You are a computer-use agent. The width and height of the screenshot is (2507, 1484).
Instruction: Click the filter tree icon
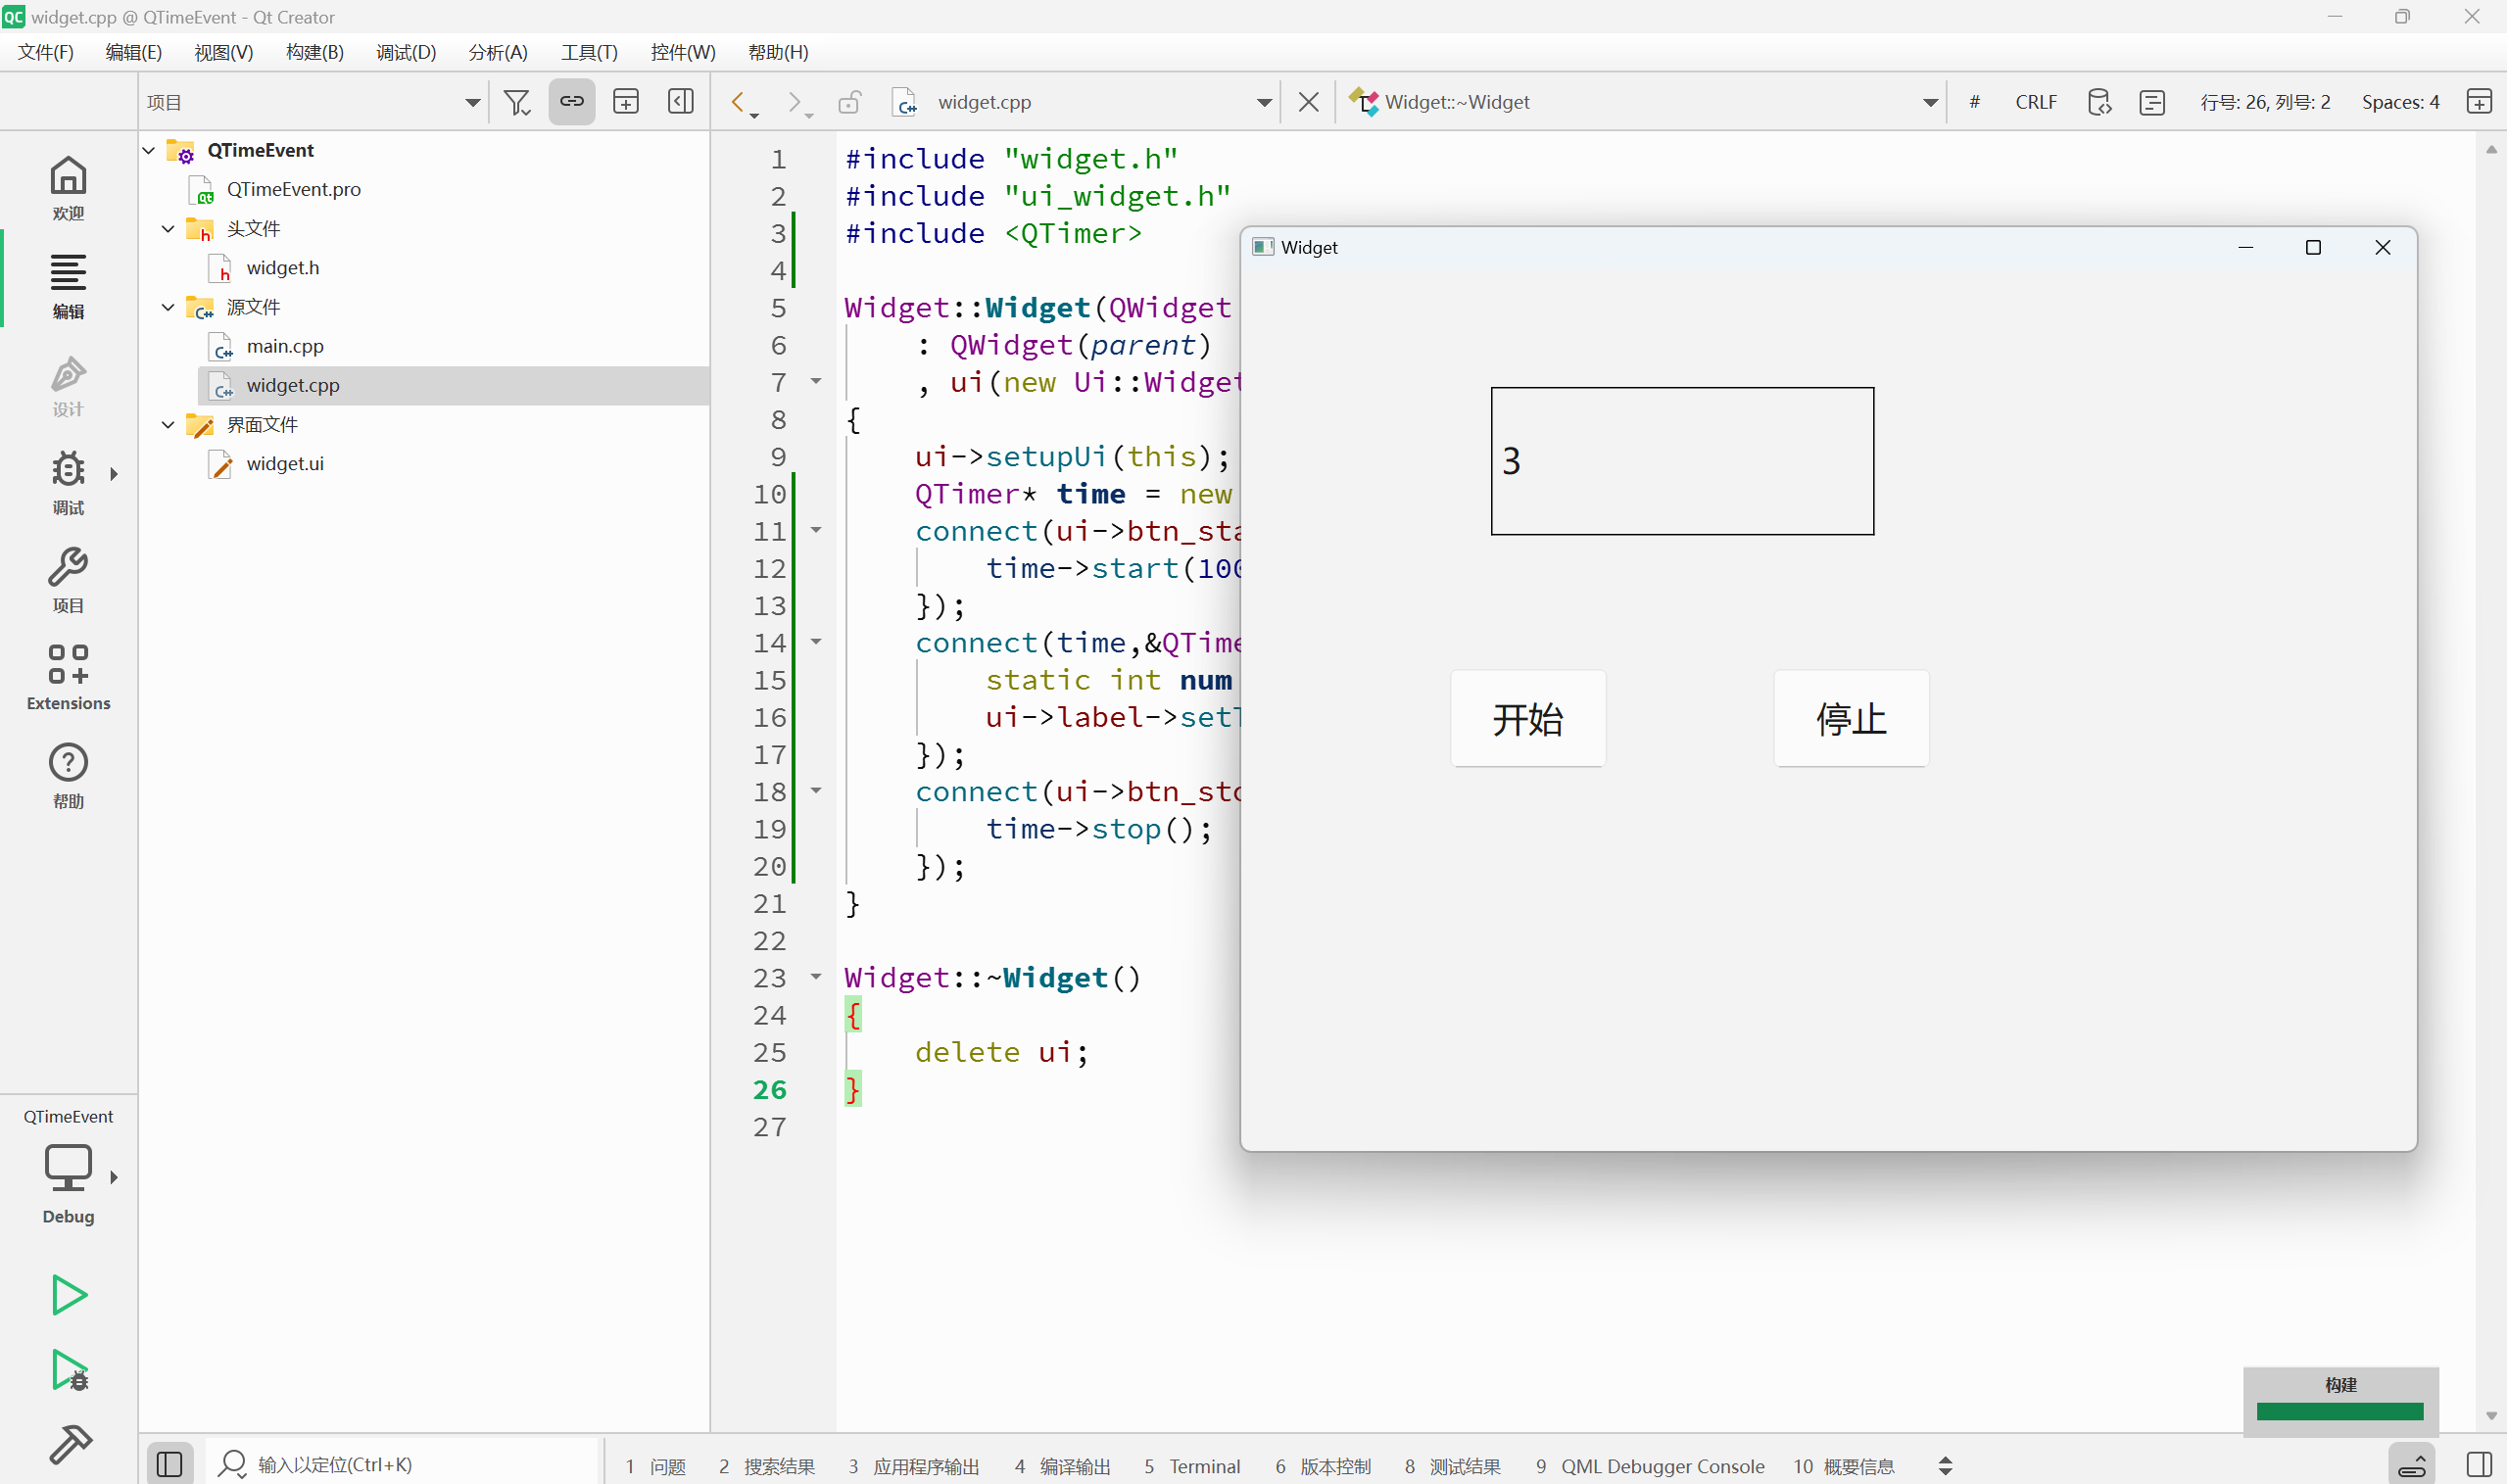point(516,102)
